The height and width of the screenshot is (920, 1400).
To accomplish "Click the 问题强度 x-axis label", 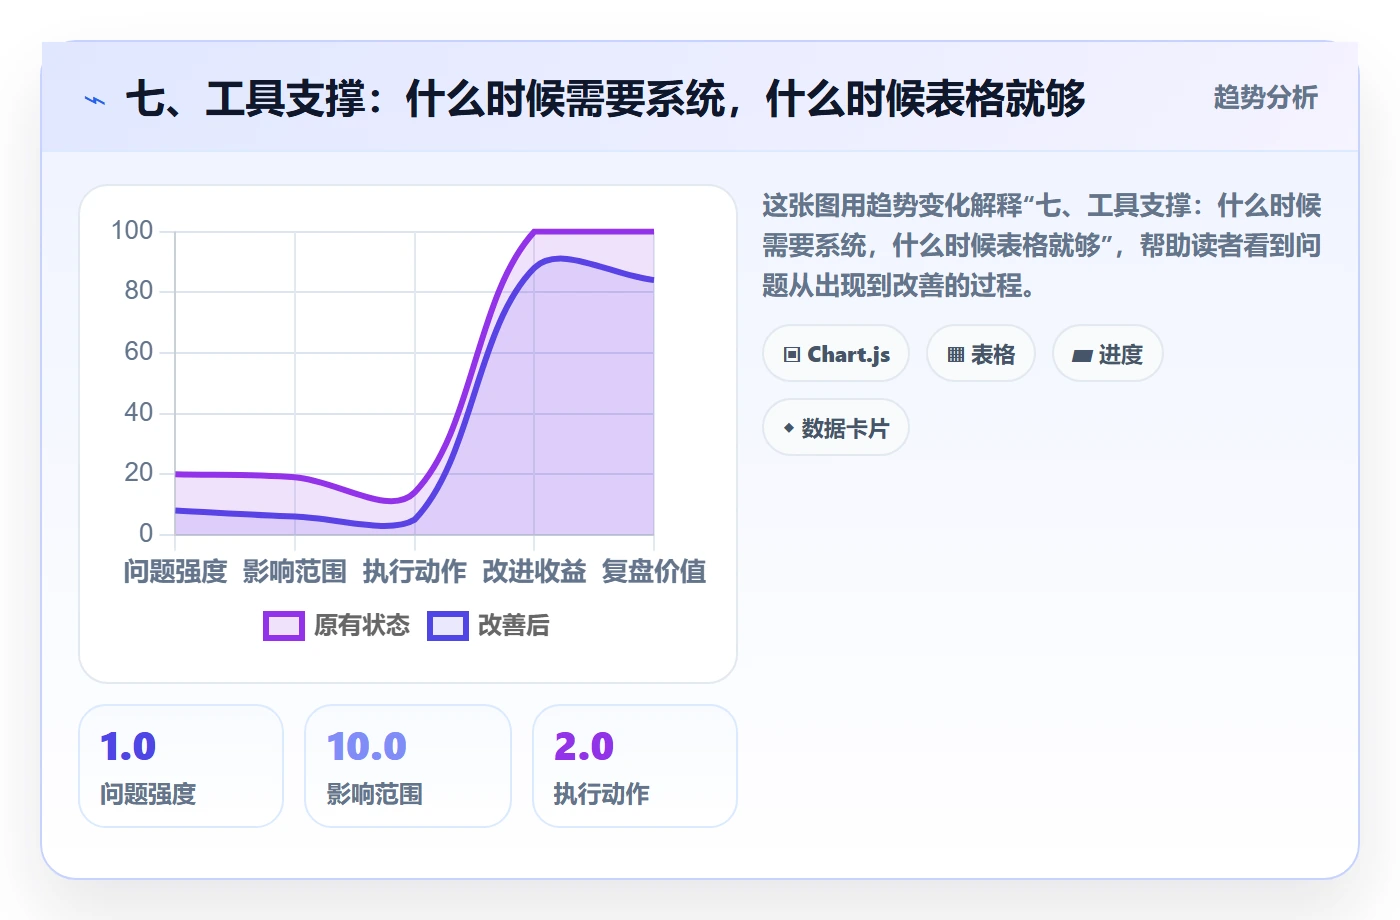I will [175, 572].
